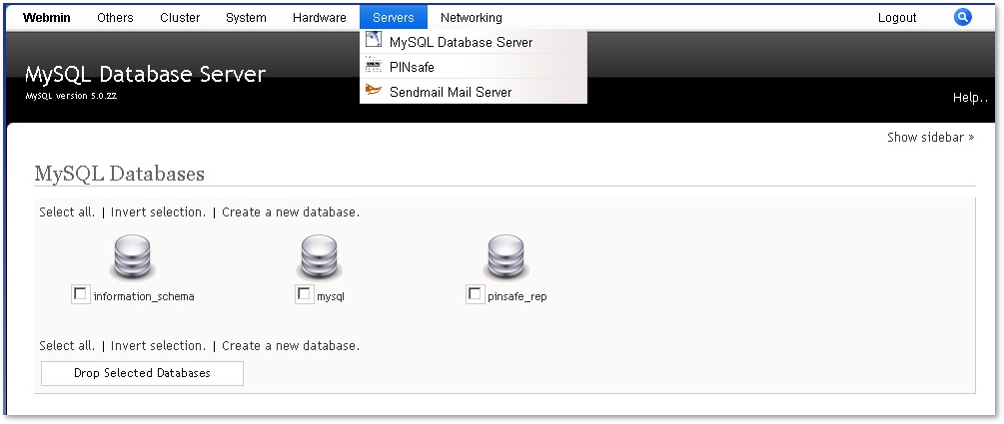Expand the System menu
1004x424 pixels.
(246, 18)
